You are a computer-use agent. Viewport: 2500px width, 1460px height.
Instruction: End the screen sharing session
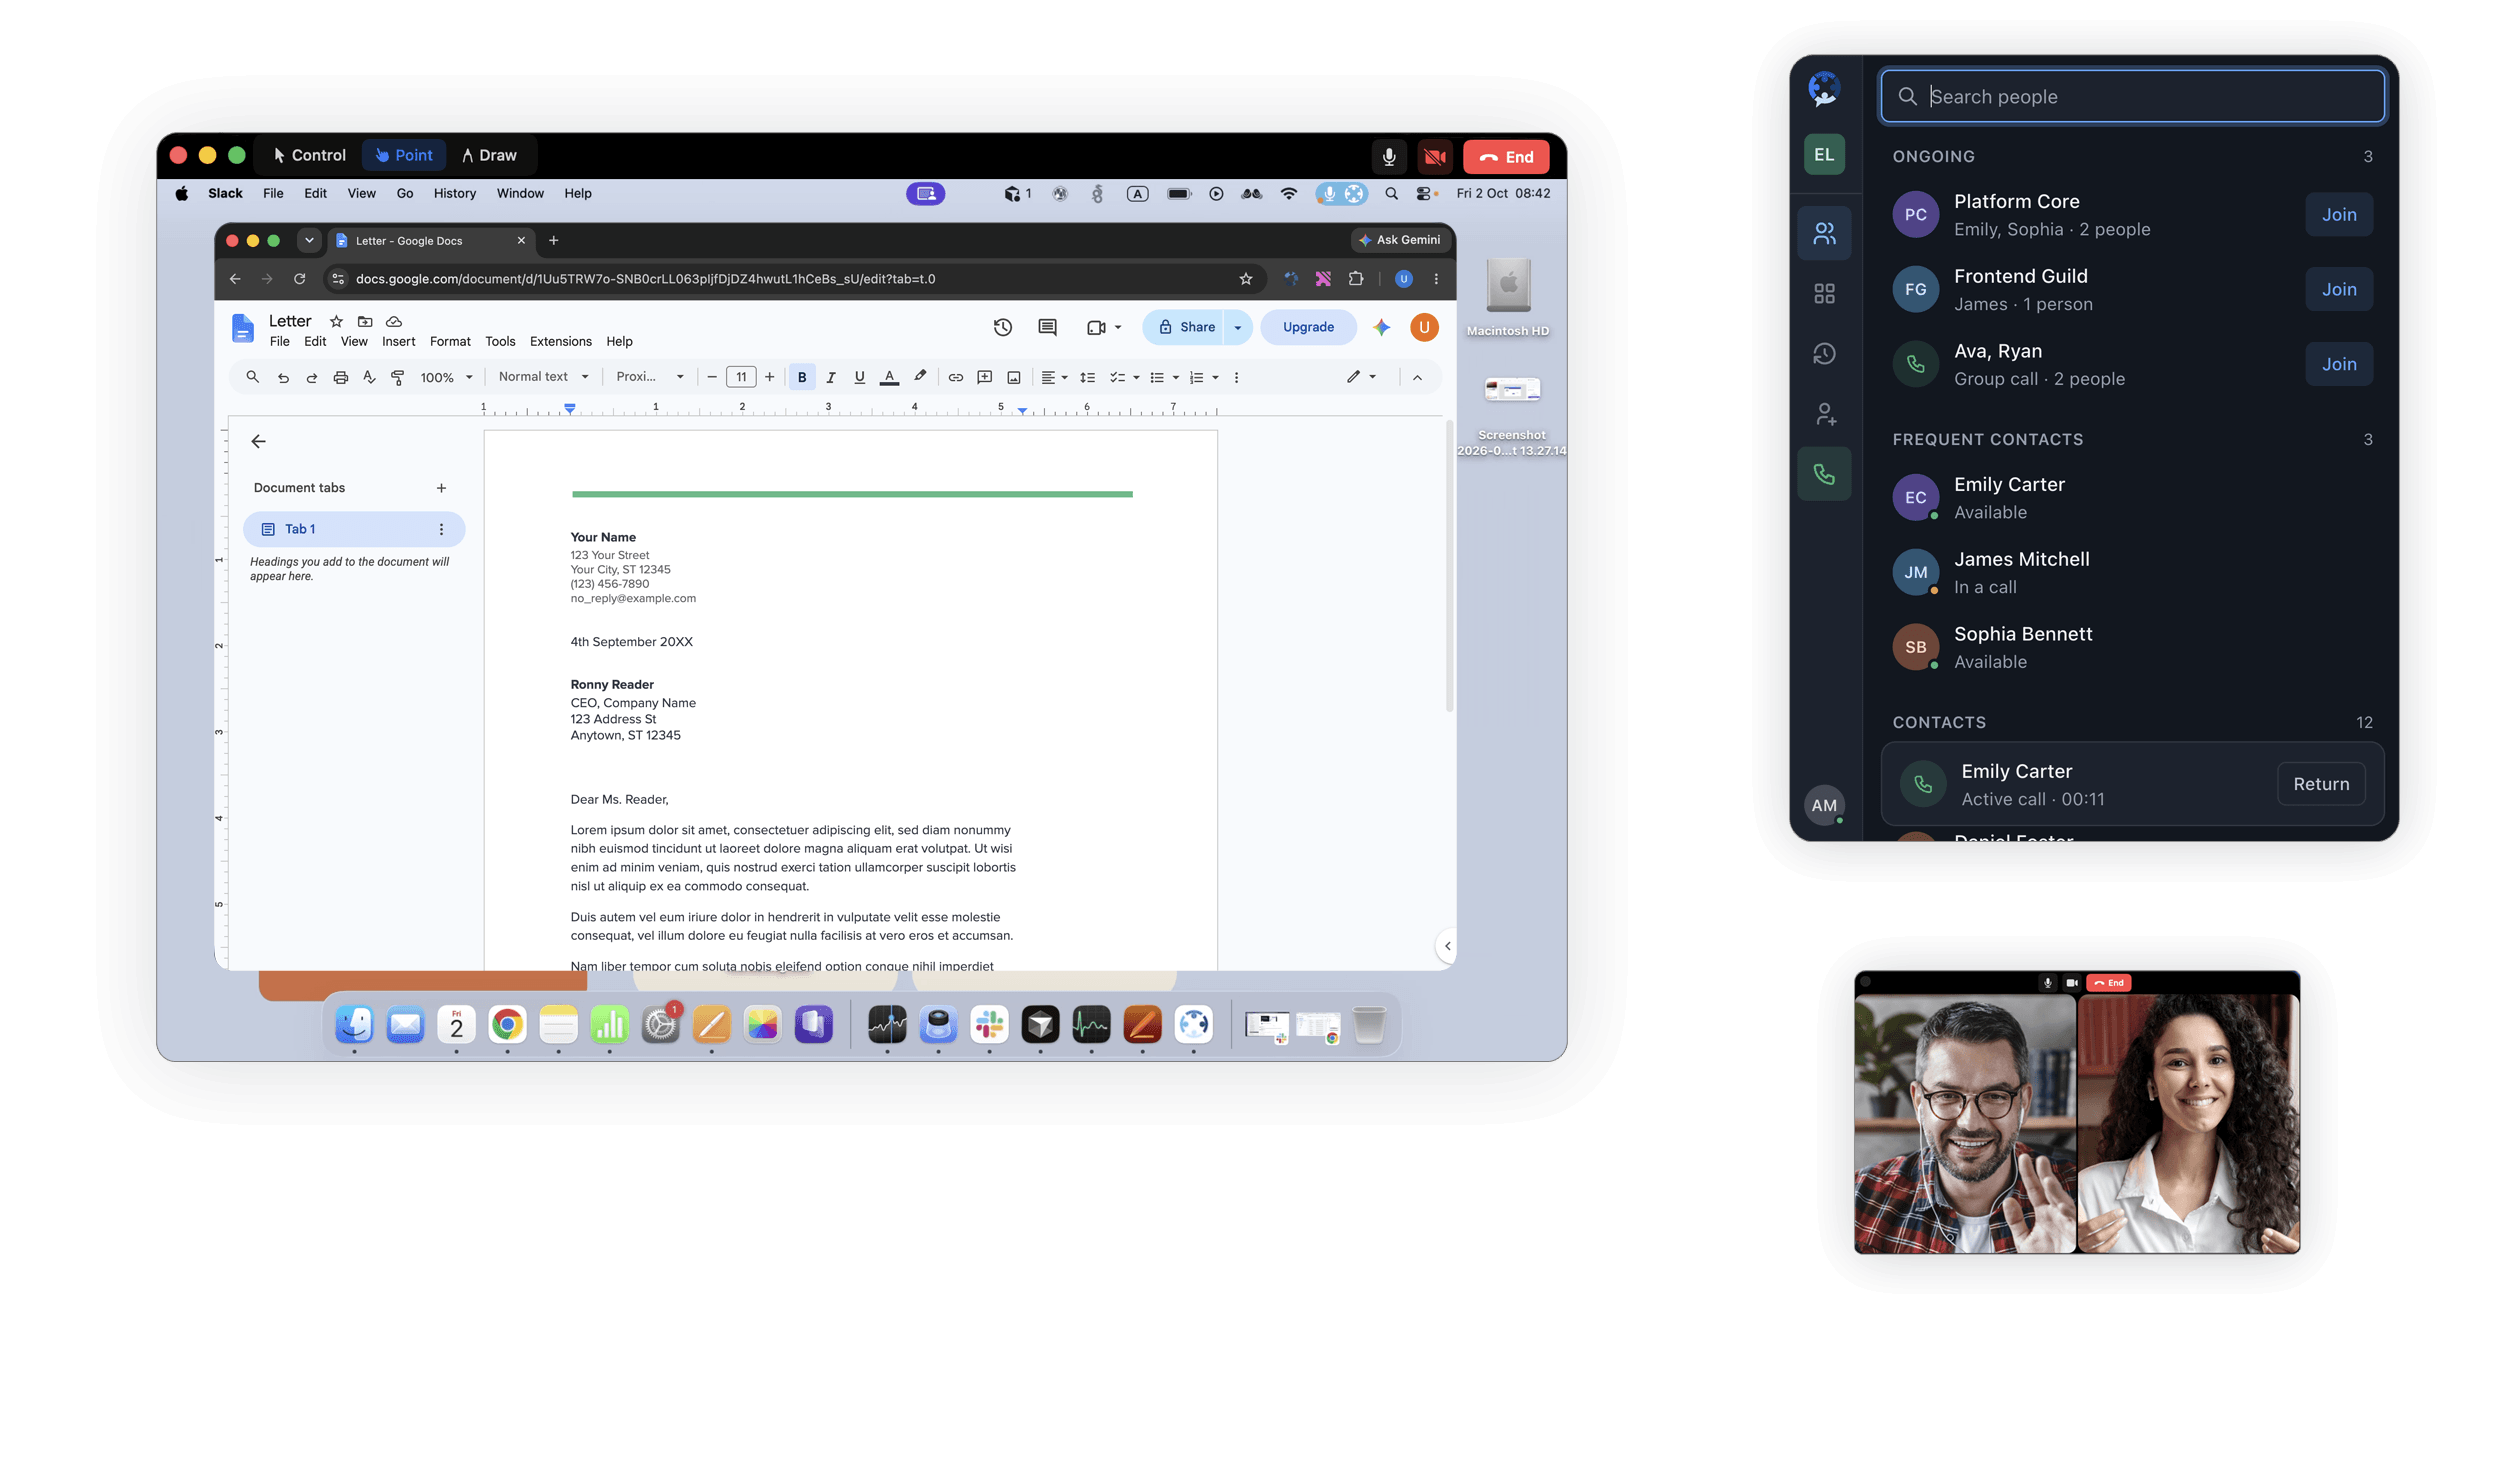1506,156
